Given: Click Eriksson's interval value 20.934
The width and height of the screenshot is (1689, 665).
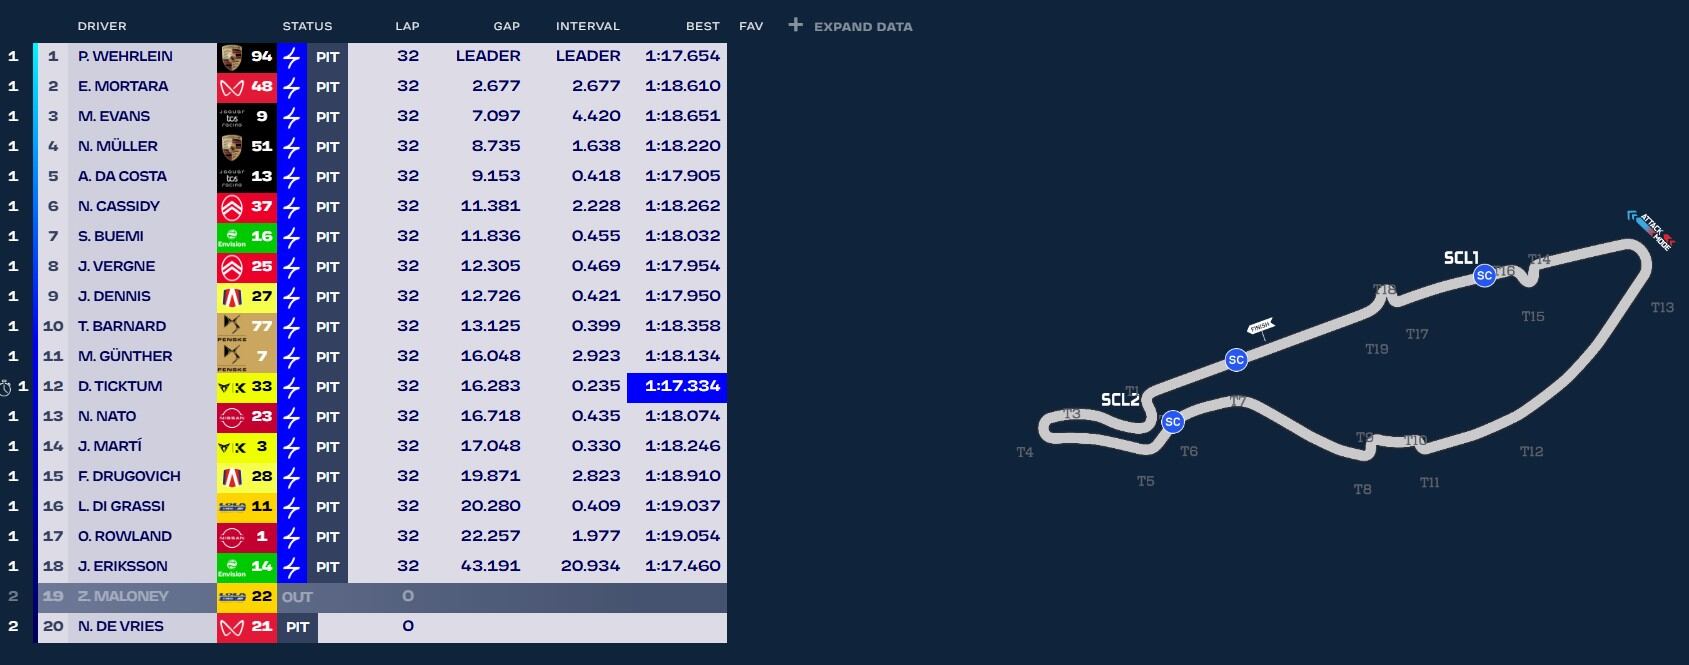Looking at the screenshot, I should (x=591, y=567).
